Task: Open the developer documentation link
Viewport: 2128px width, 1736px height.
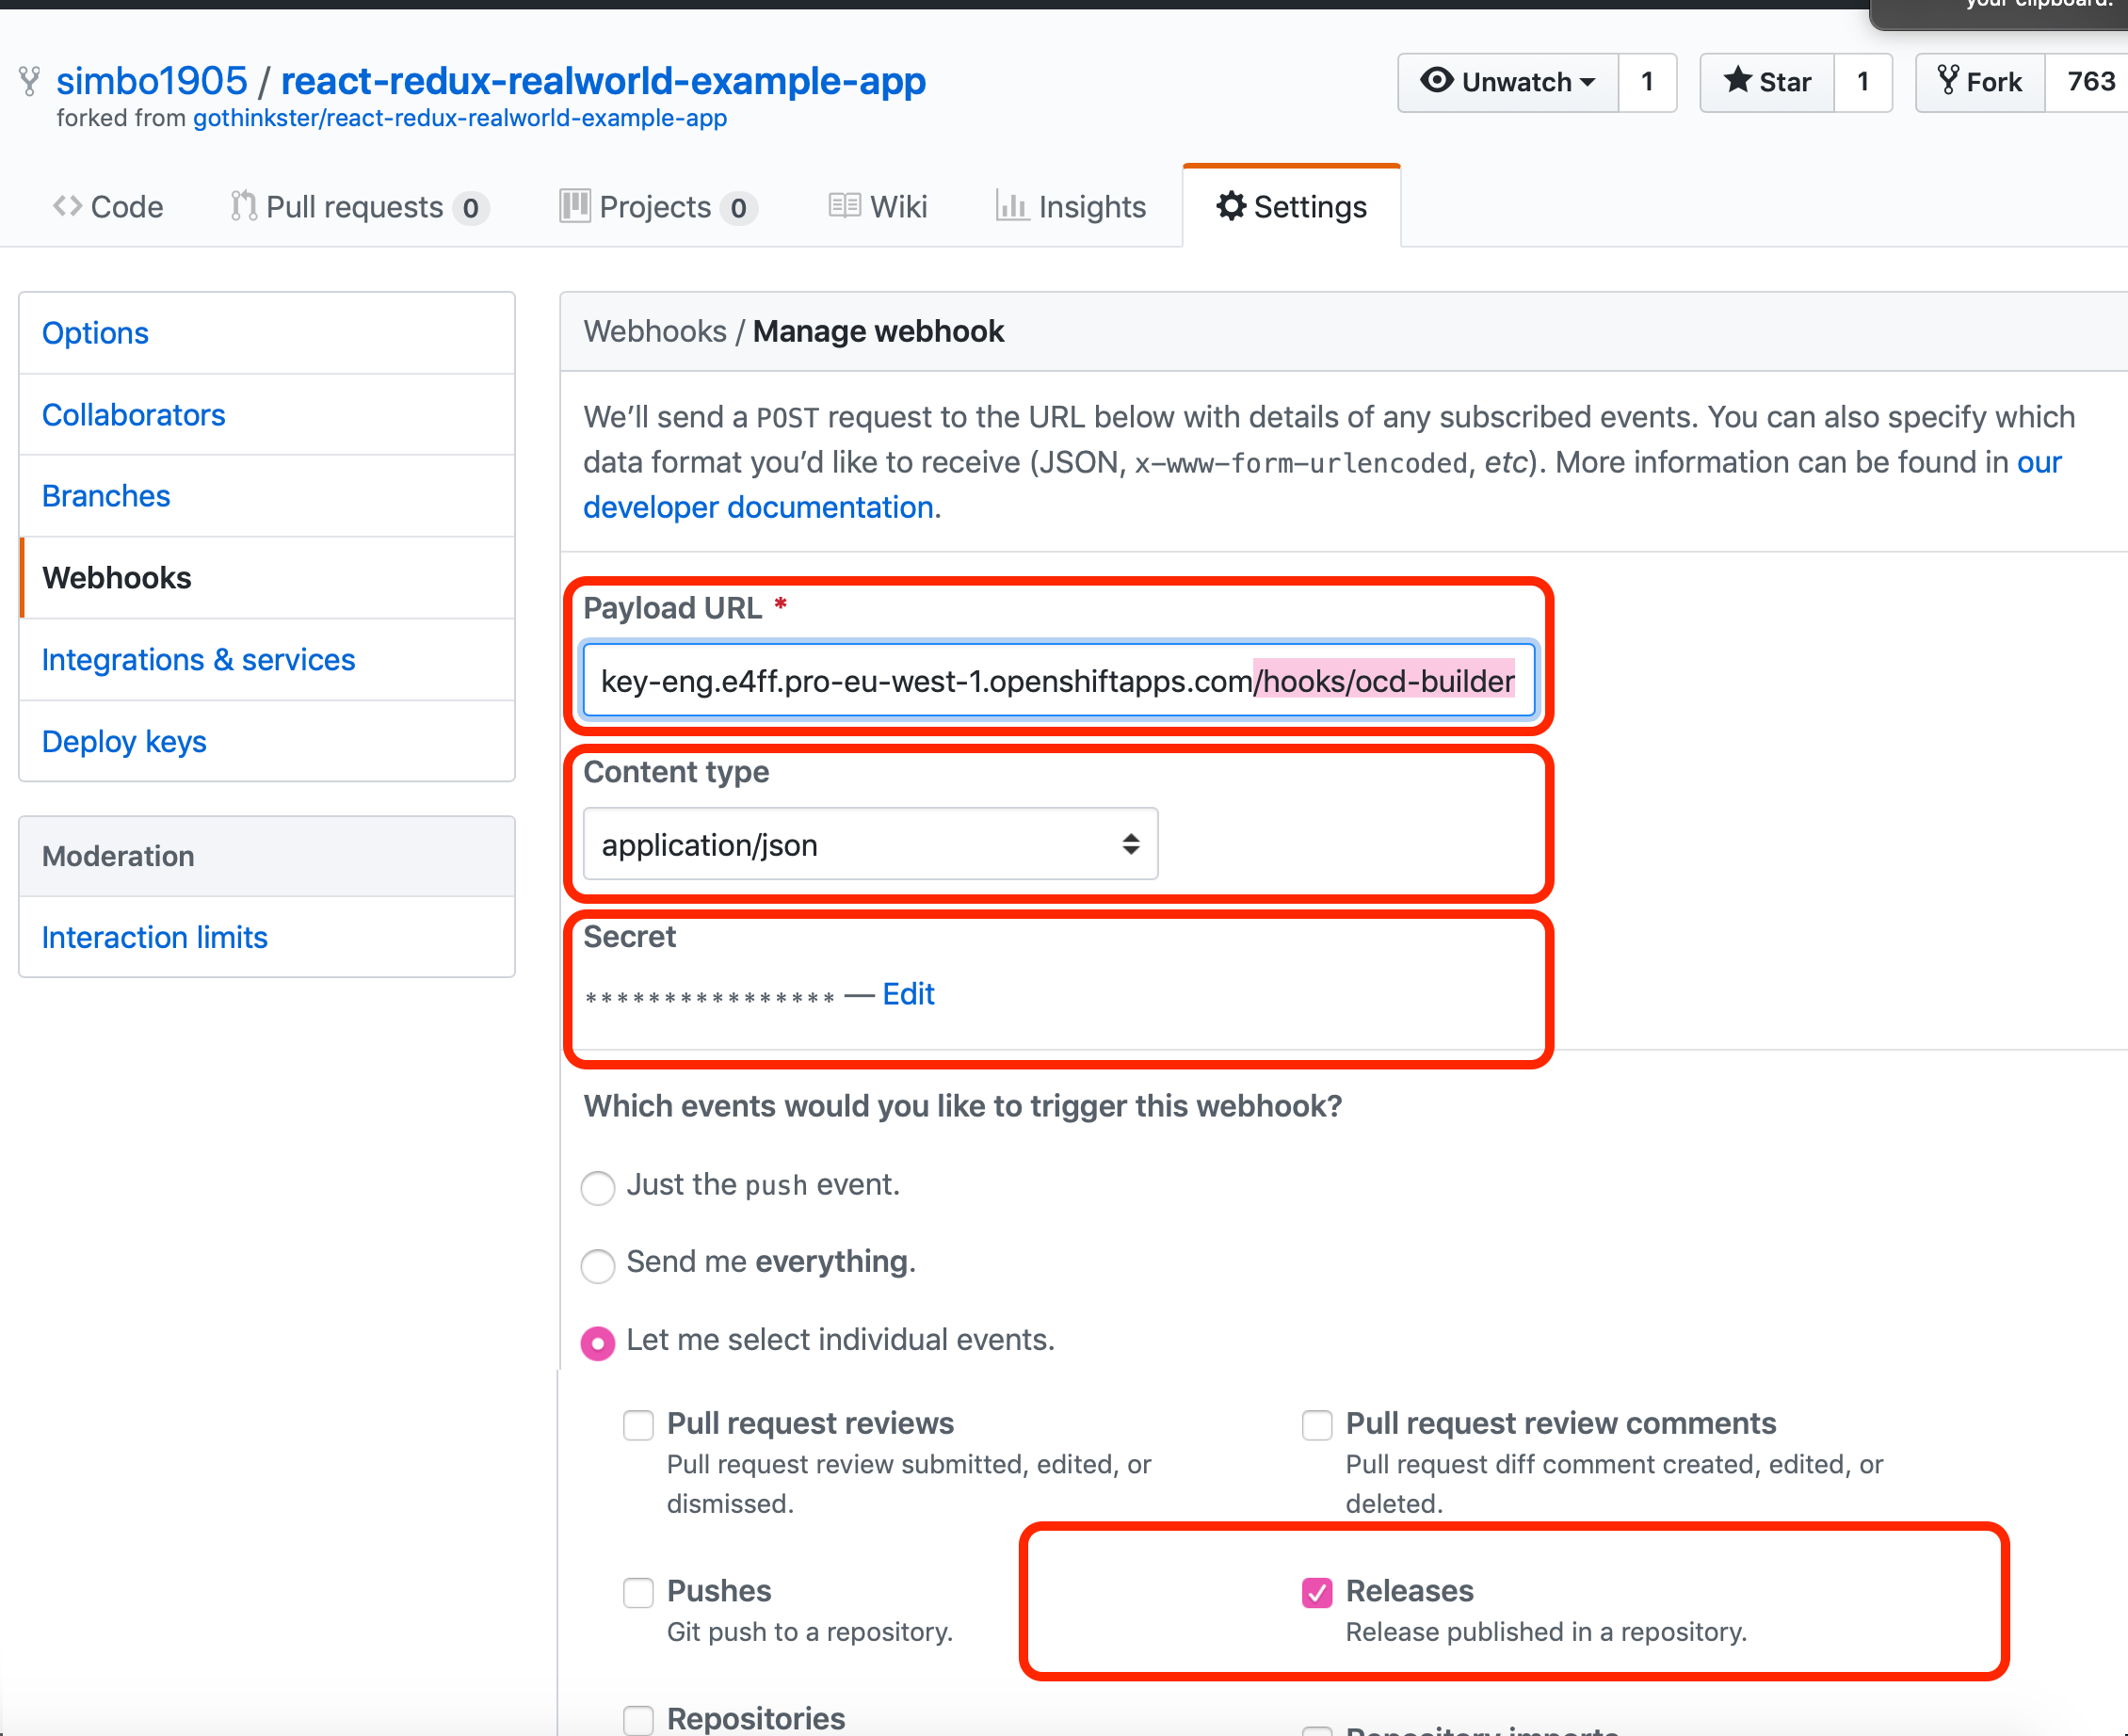Action: click(x=759, y=507)
